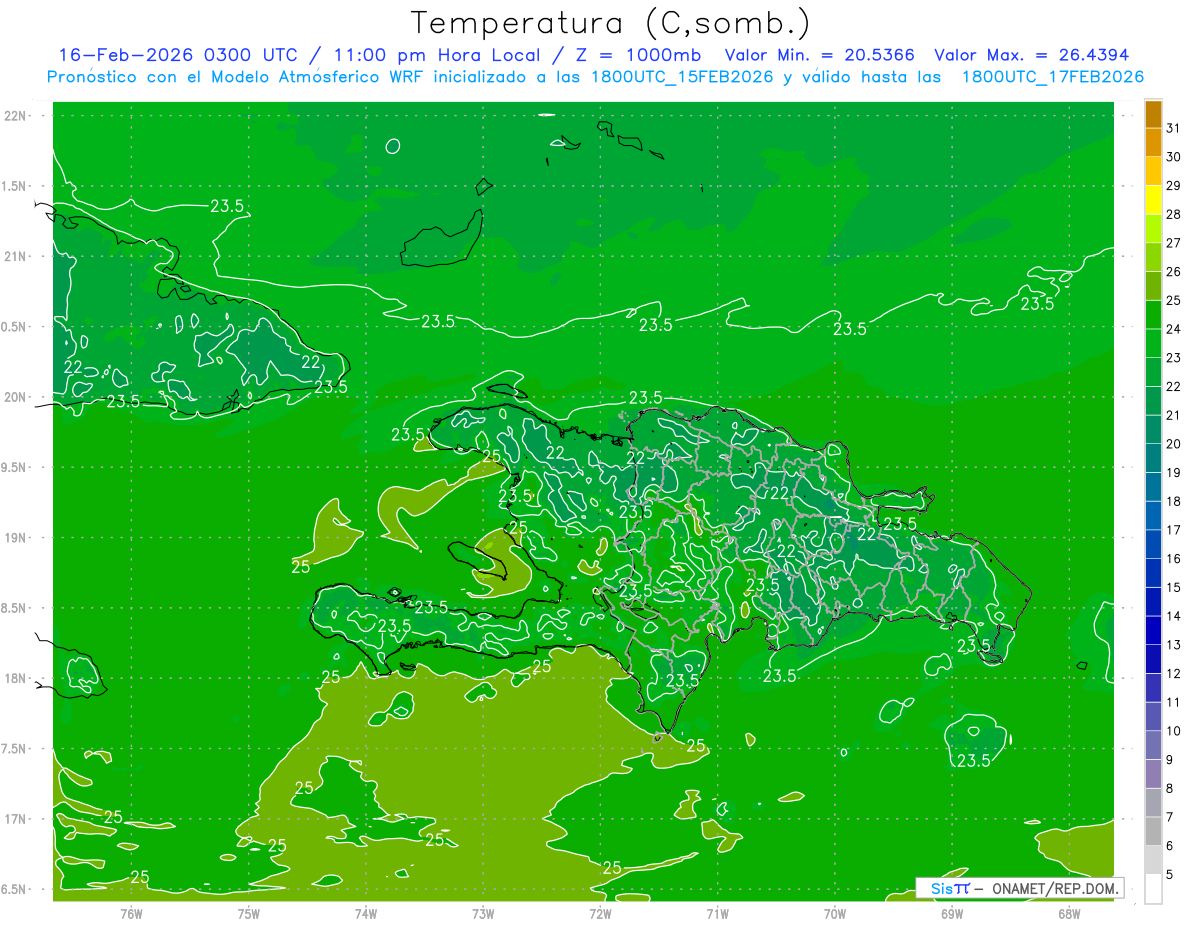This screenshot has width=1200, height=927.
Task: Click the legend value 14
Action: click(x=1173, y=616)
